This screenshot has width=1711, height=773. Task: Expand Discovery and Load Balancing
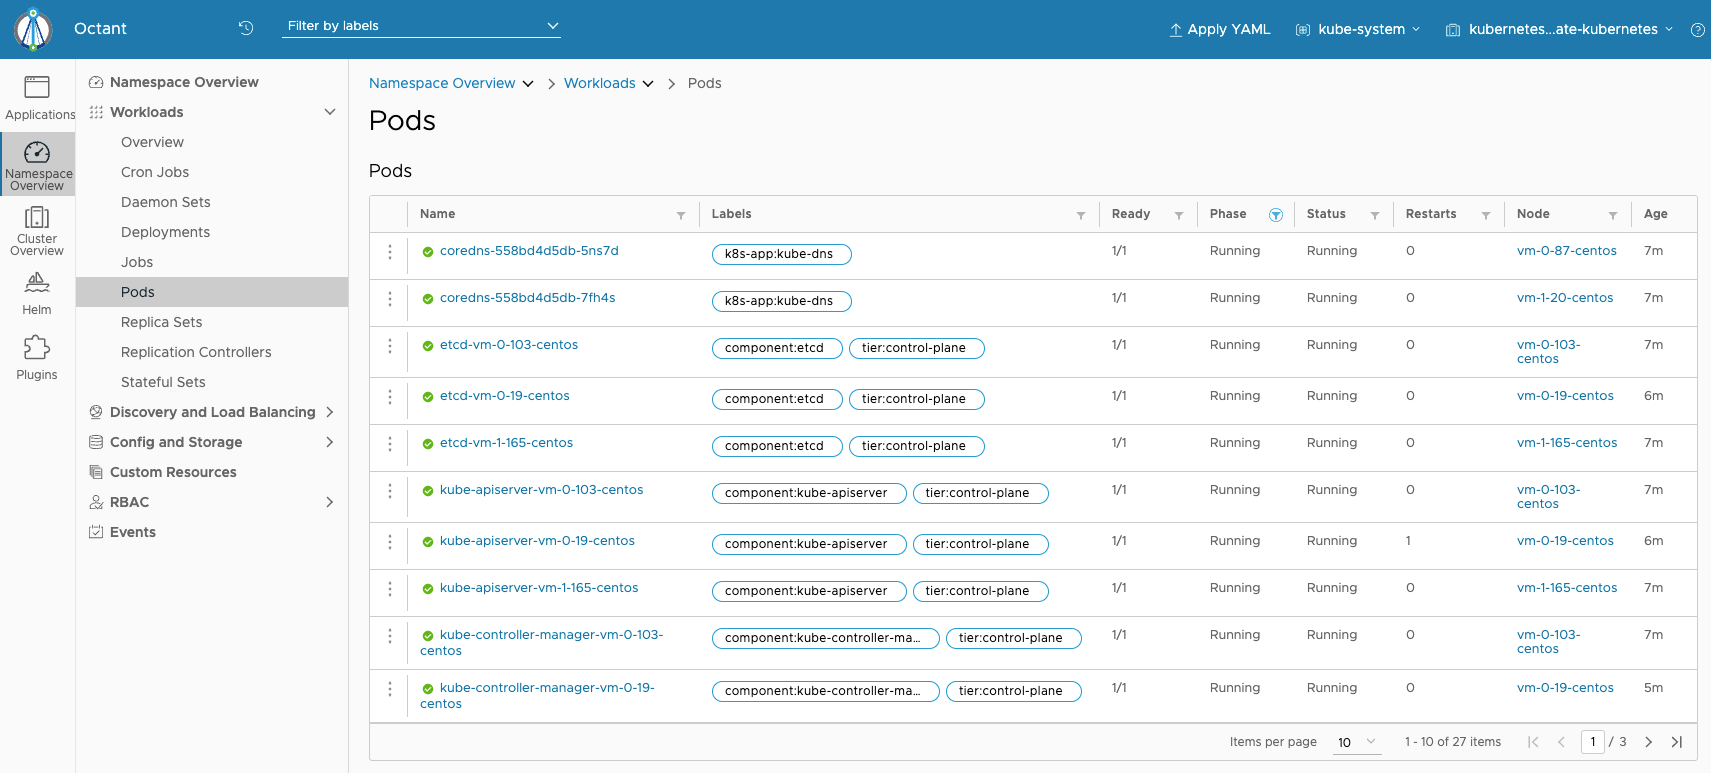coord(330,412)
